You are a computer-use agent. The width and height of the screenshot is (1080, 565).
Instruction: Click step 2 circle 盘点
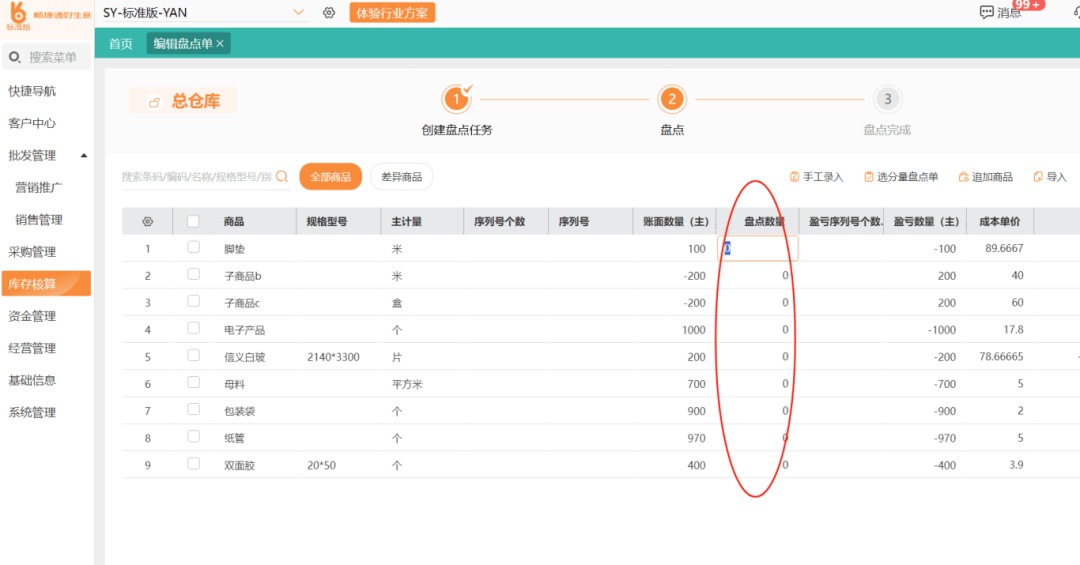[672, 99]
